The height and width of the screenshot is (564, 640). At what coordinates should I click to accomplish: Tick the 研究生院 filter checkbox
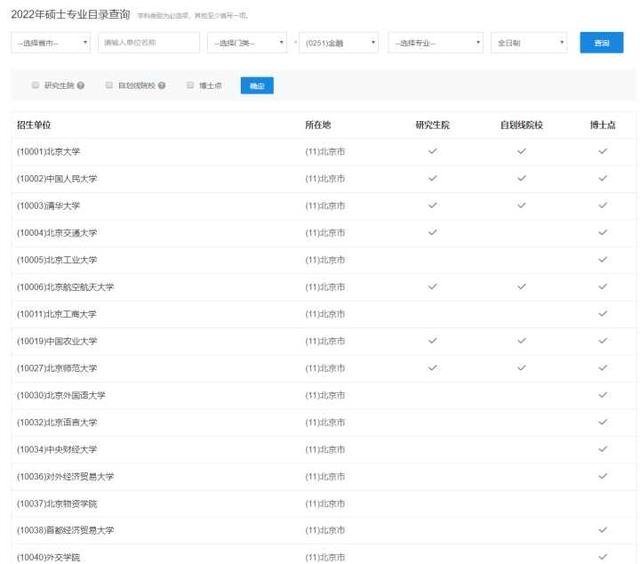click(x=35, y=85)
